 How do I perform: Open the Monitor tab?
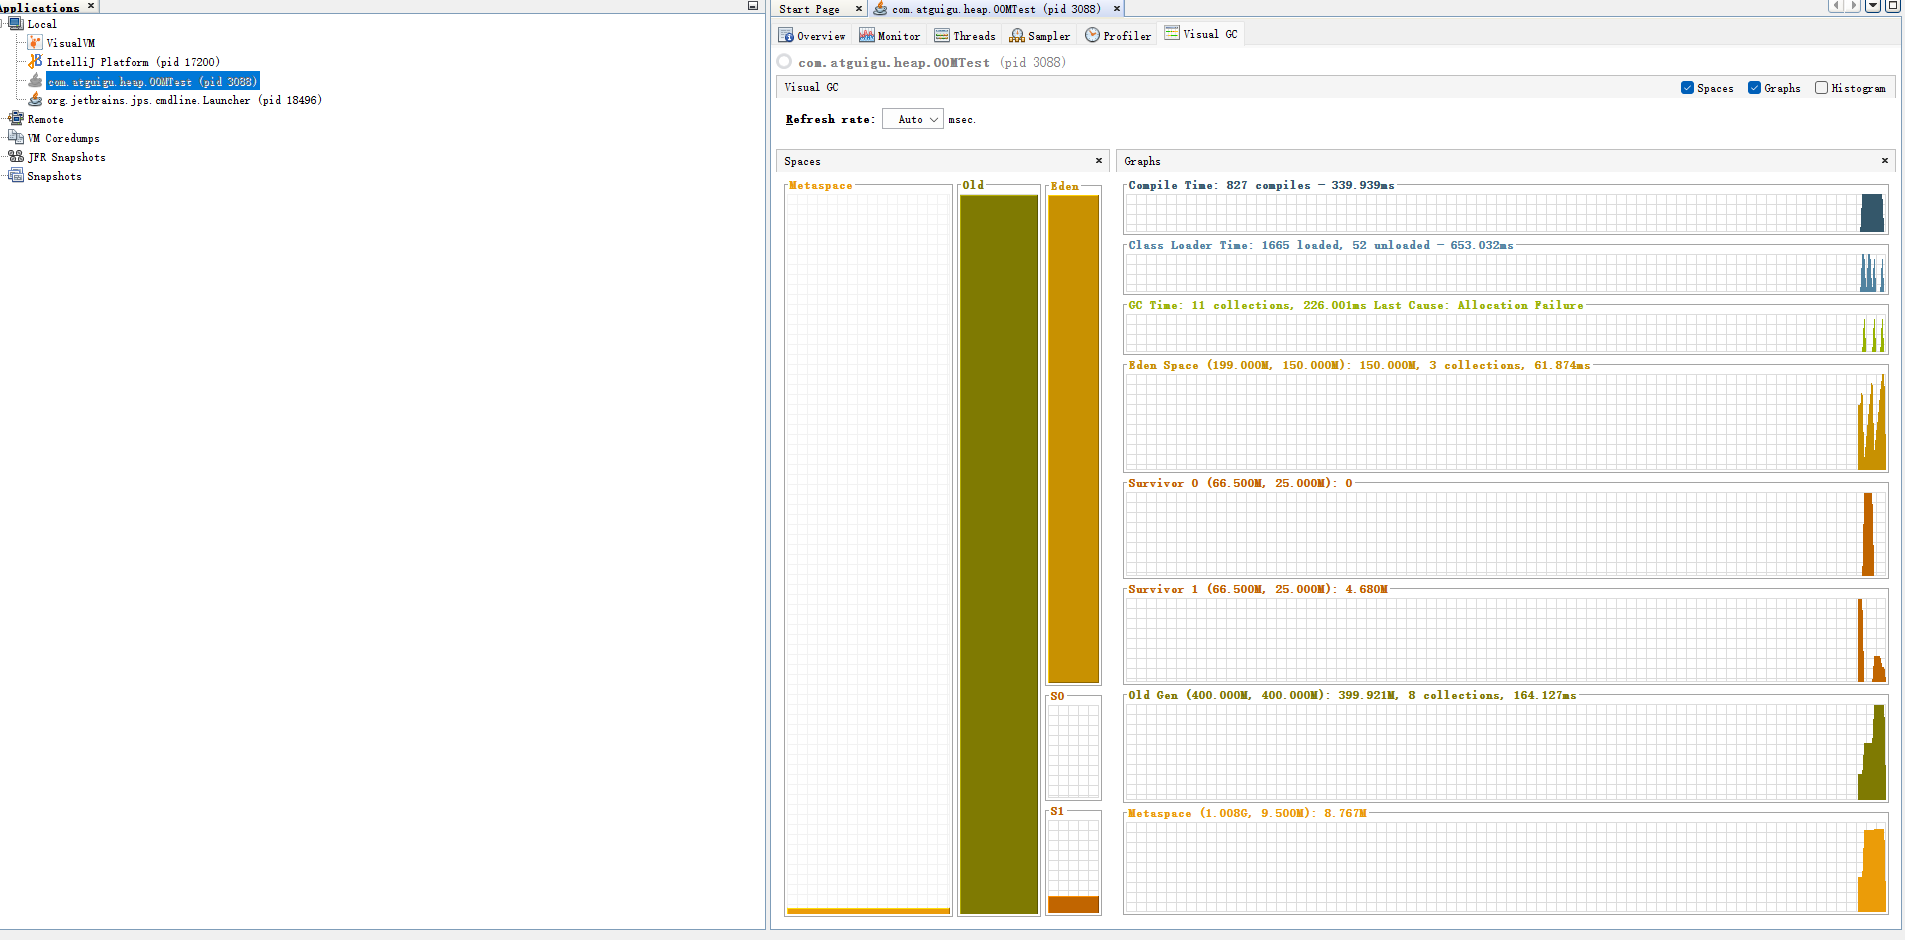point(889,35)
